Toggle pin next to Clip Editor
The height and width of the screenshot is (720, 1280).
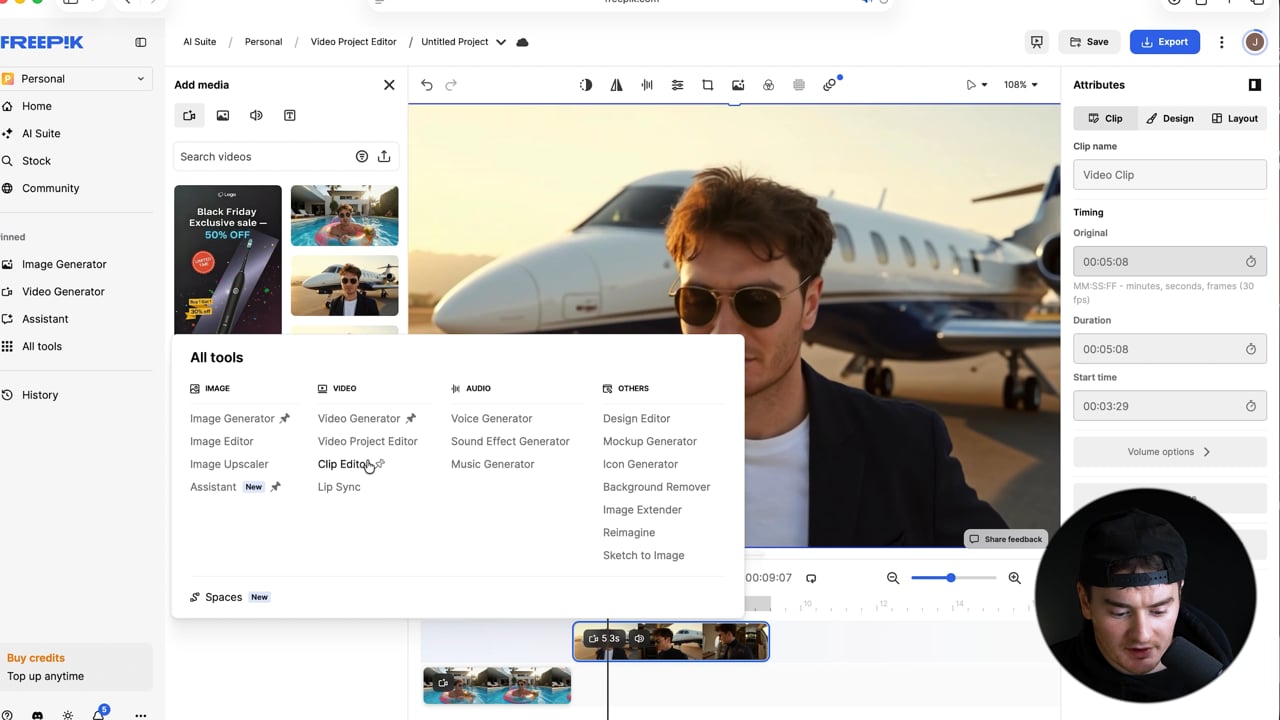pos(379,464)
